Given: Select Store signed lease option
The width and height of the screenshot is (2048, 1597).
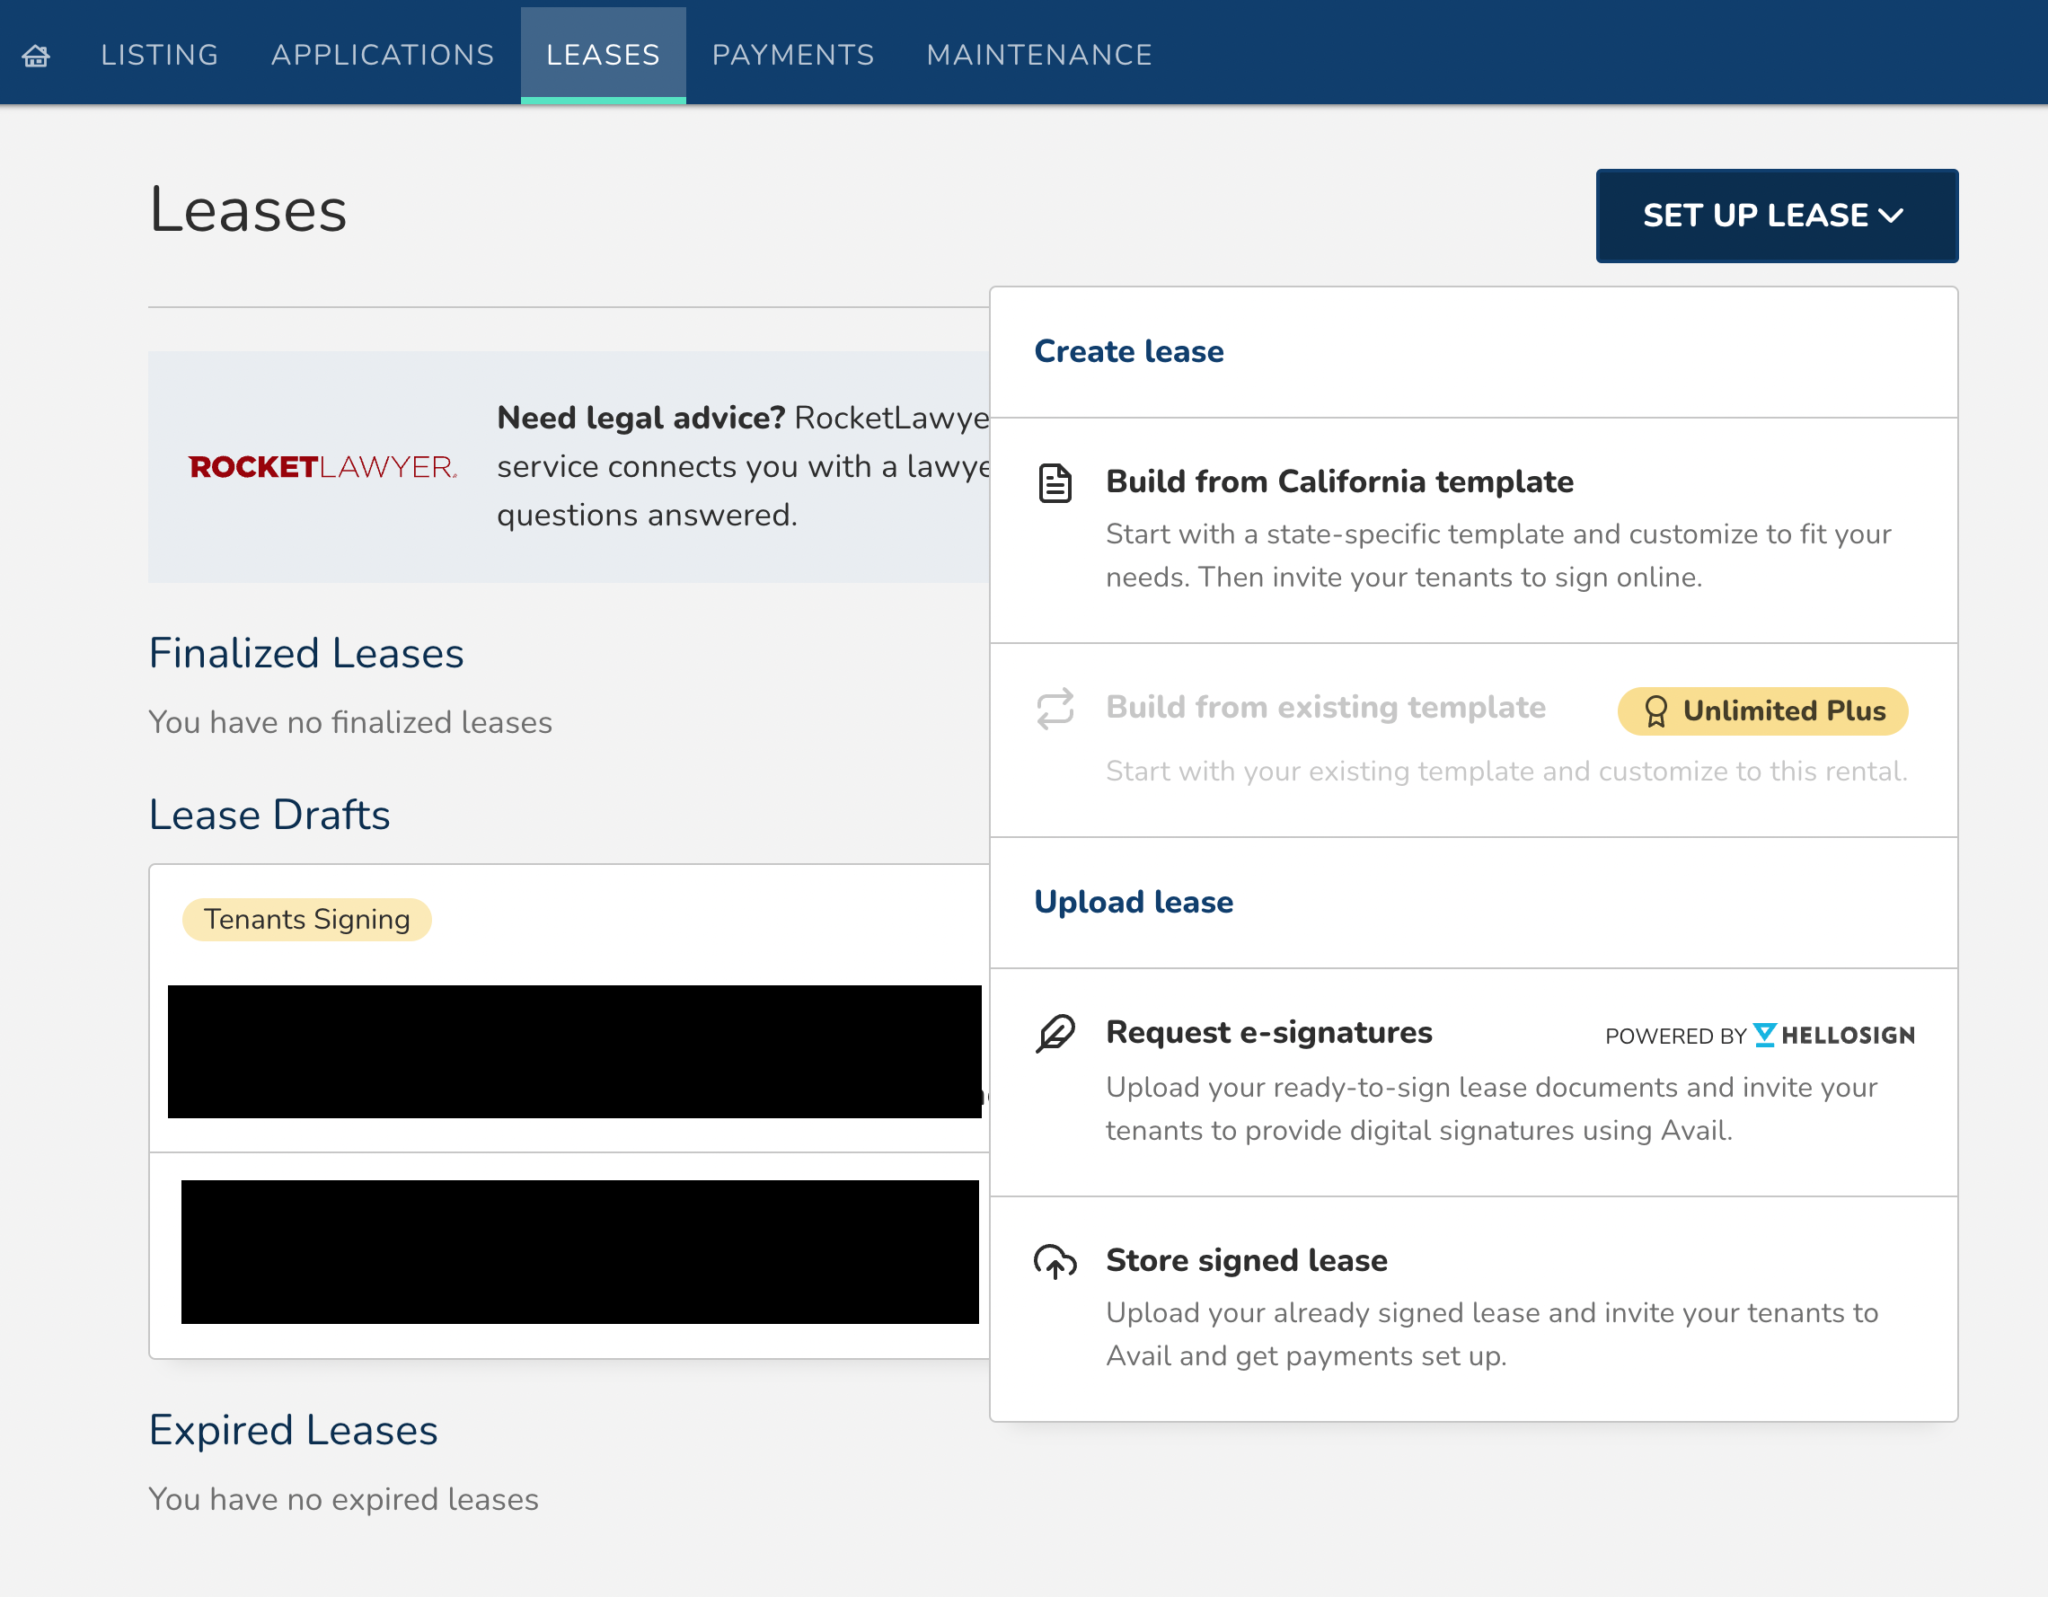Looking at the screenshot, I should pos(1246,1260).
